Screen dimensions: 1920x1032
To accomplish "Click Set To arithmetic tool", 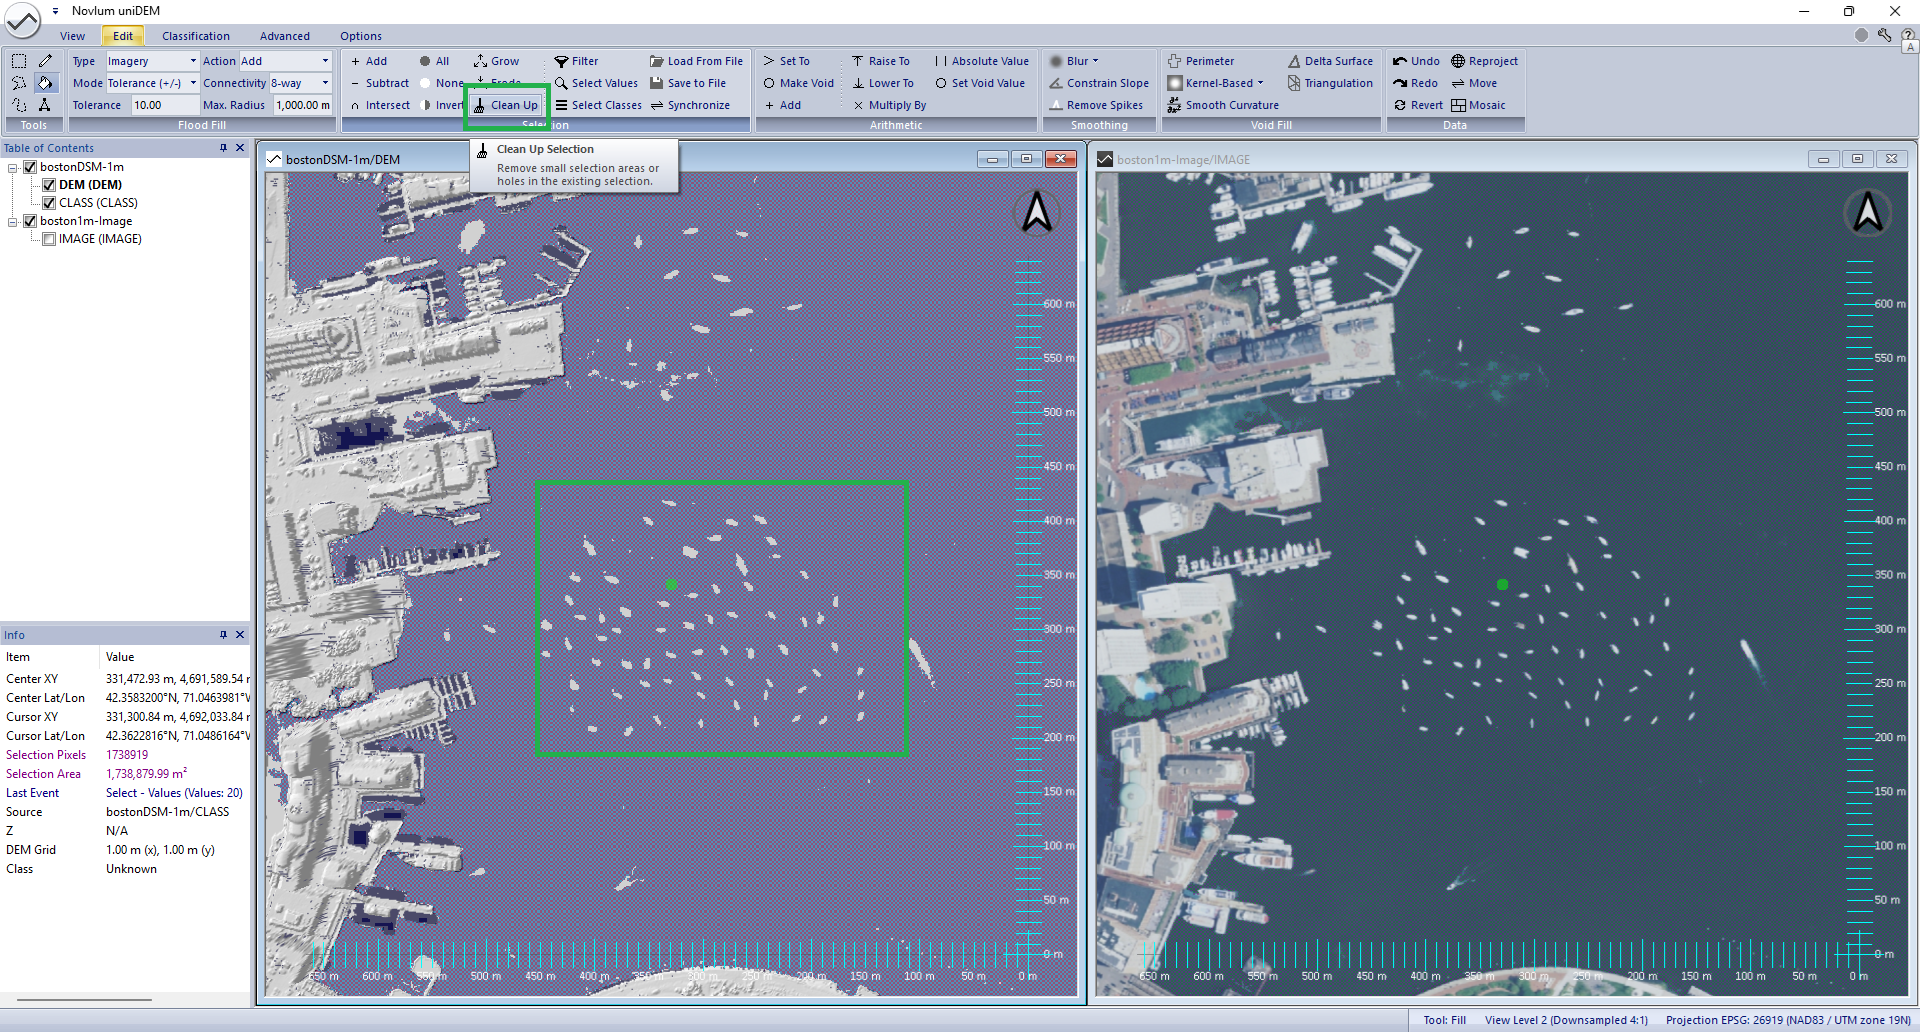I will point(786,61).
